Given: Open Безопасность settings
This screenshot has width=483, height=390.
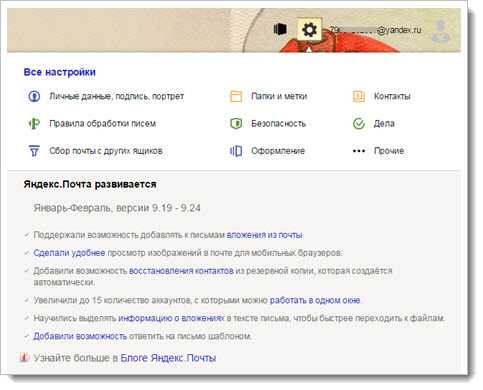Looking at the screenshot, I should tap(278, 124).
